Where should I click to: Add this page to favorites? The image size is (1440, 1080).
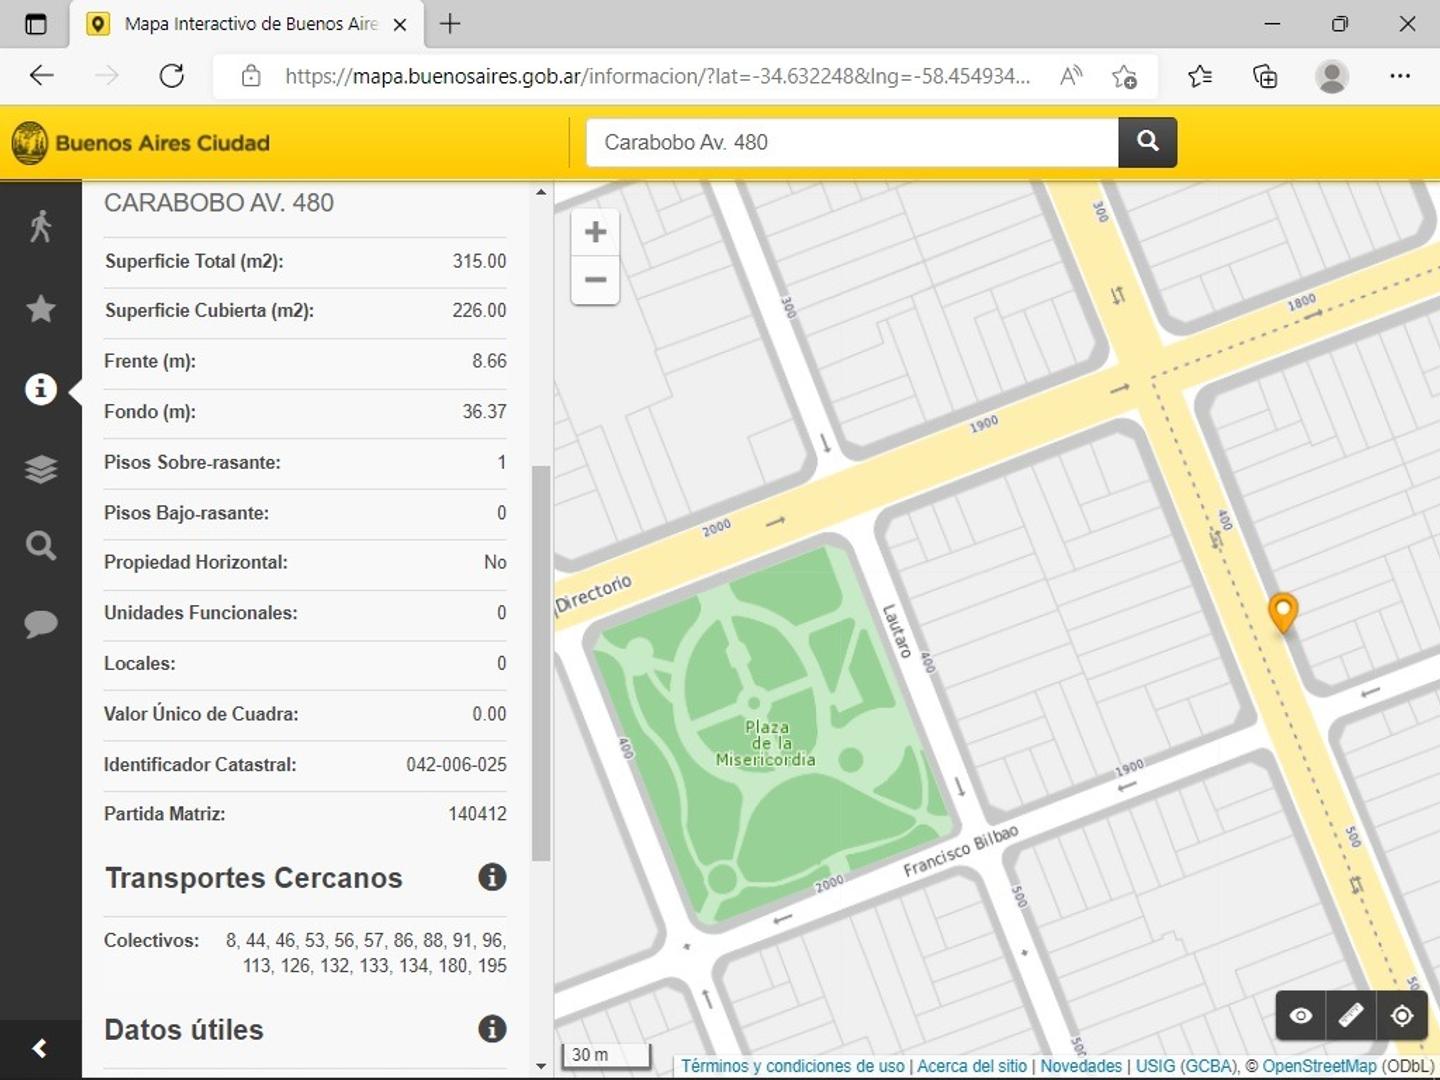[1124, 76]
